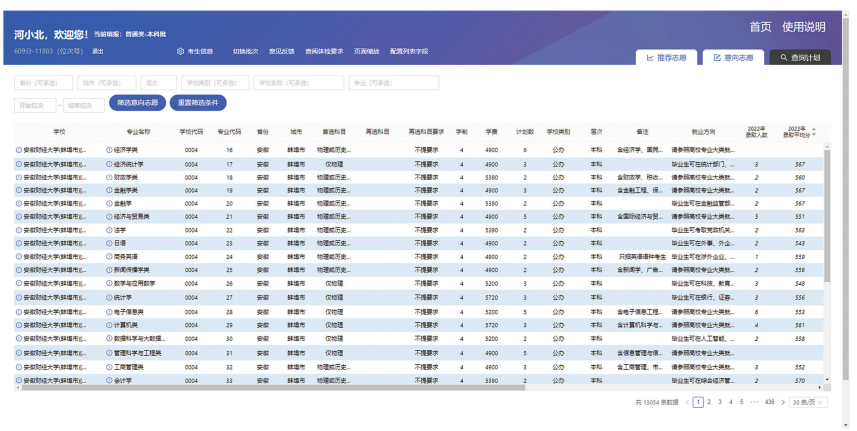Open 首页 in the top navigation
The image size is (857, 431).
pyautogui.click(x=760, y=27)
